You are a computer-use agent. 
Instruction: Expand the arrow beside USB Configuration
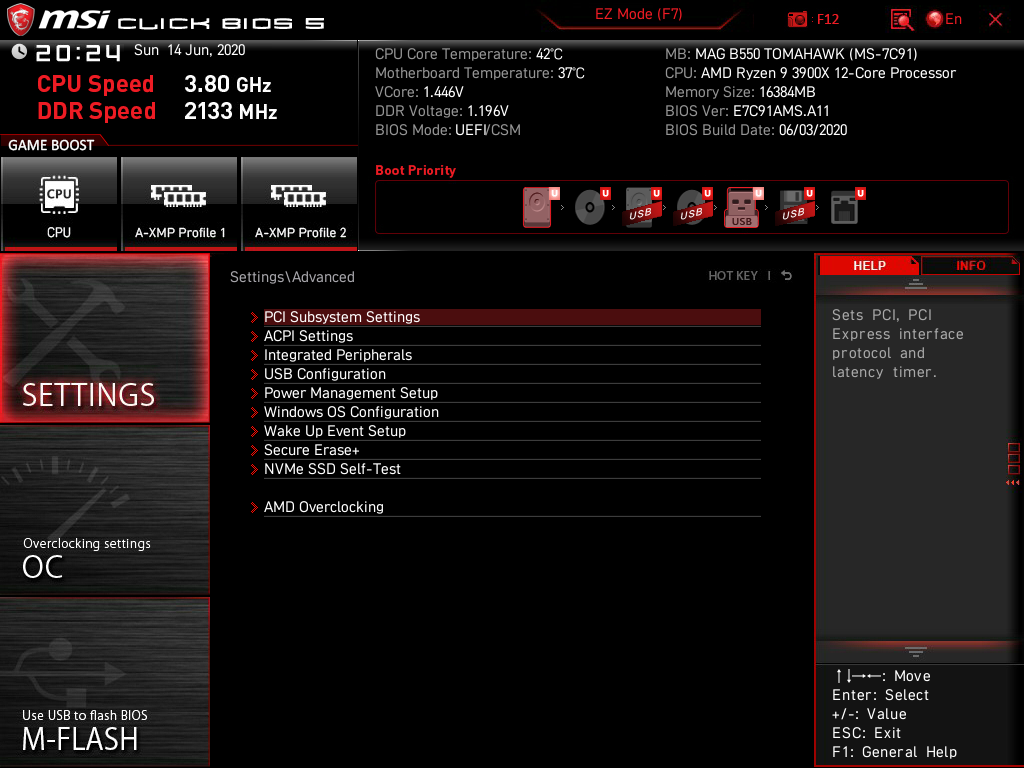click(254, 374)
